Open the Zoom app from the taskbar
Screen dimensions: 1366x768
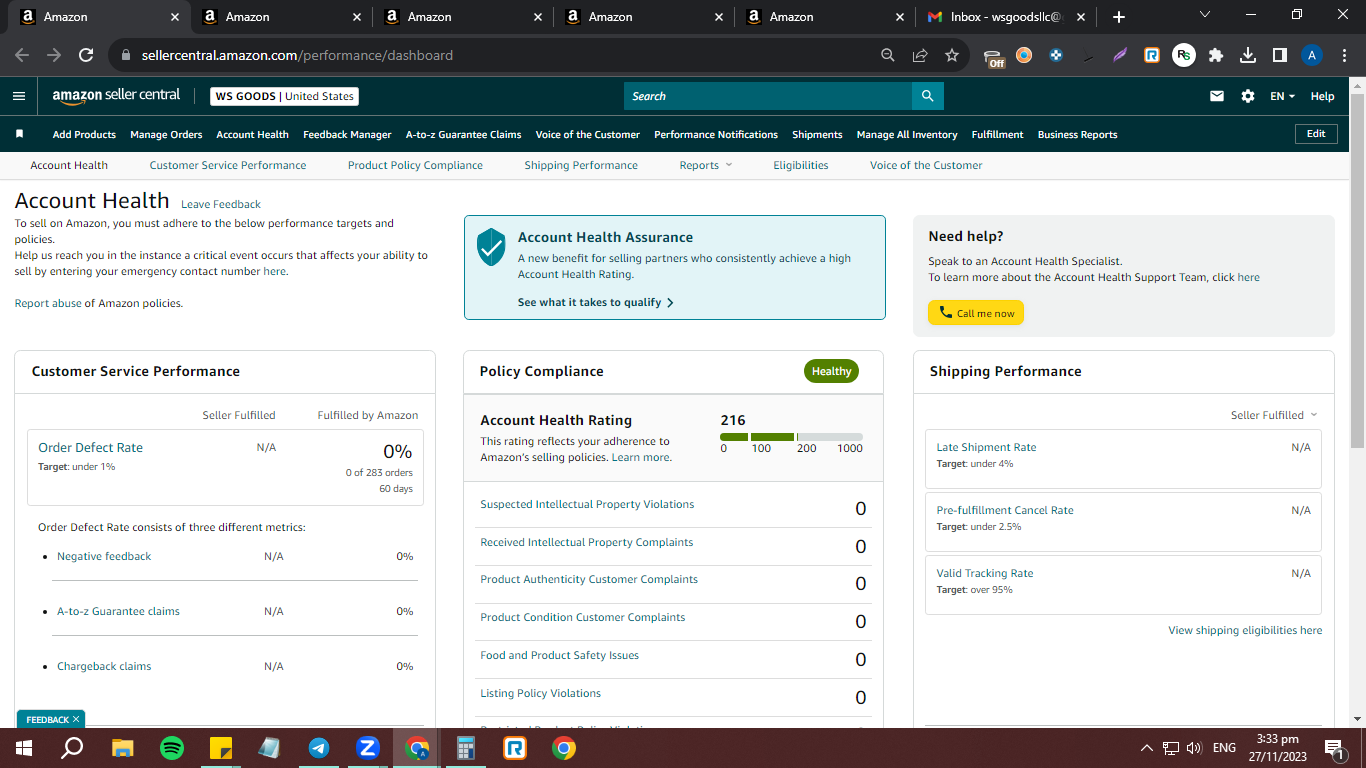tap(368, 748)
